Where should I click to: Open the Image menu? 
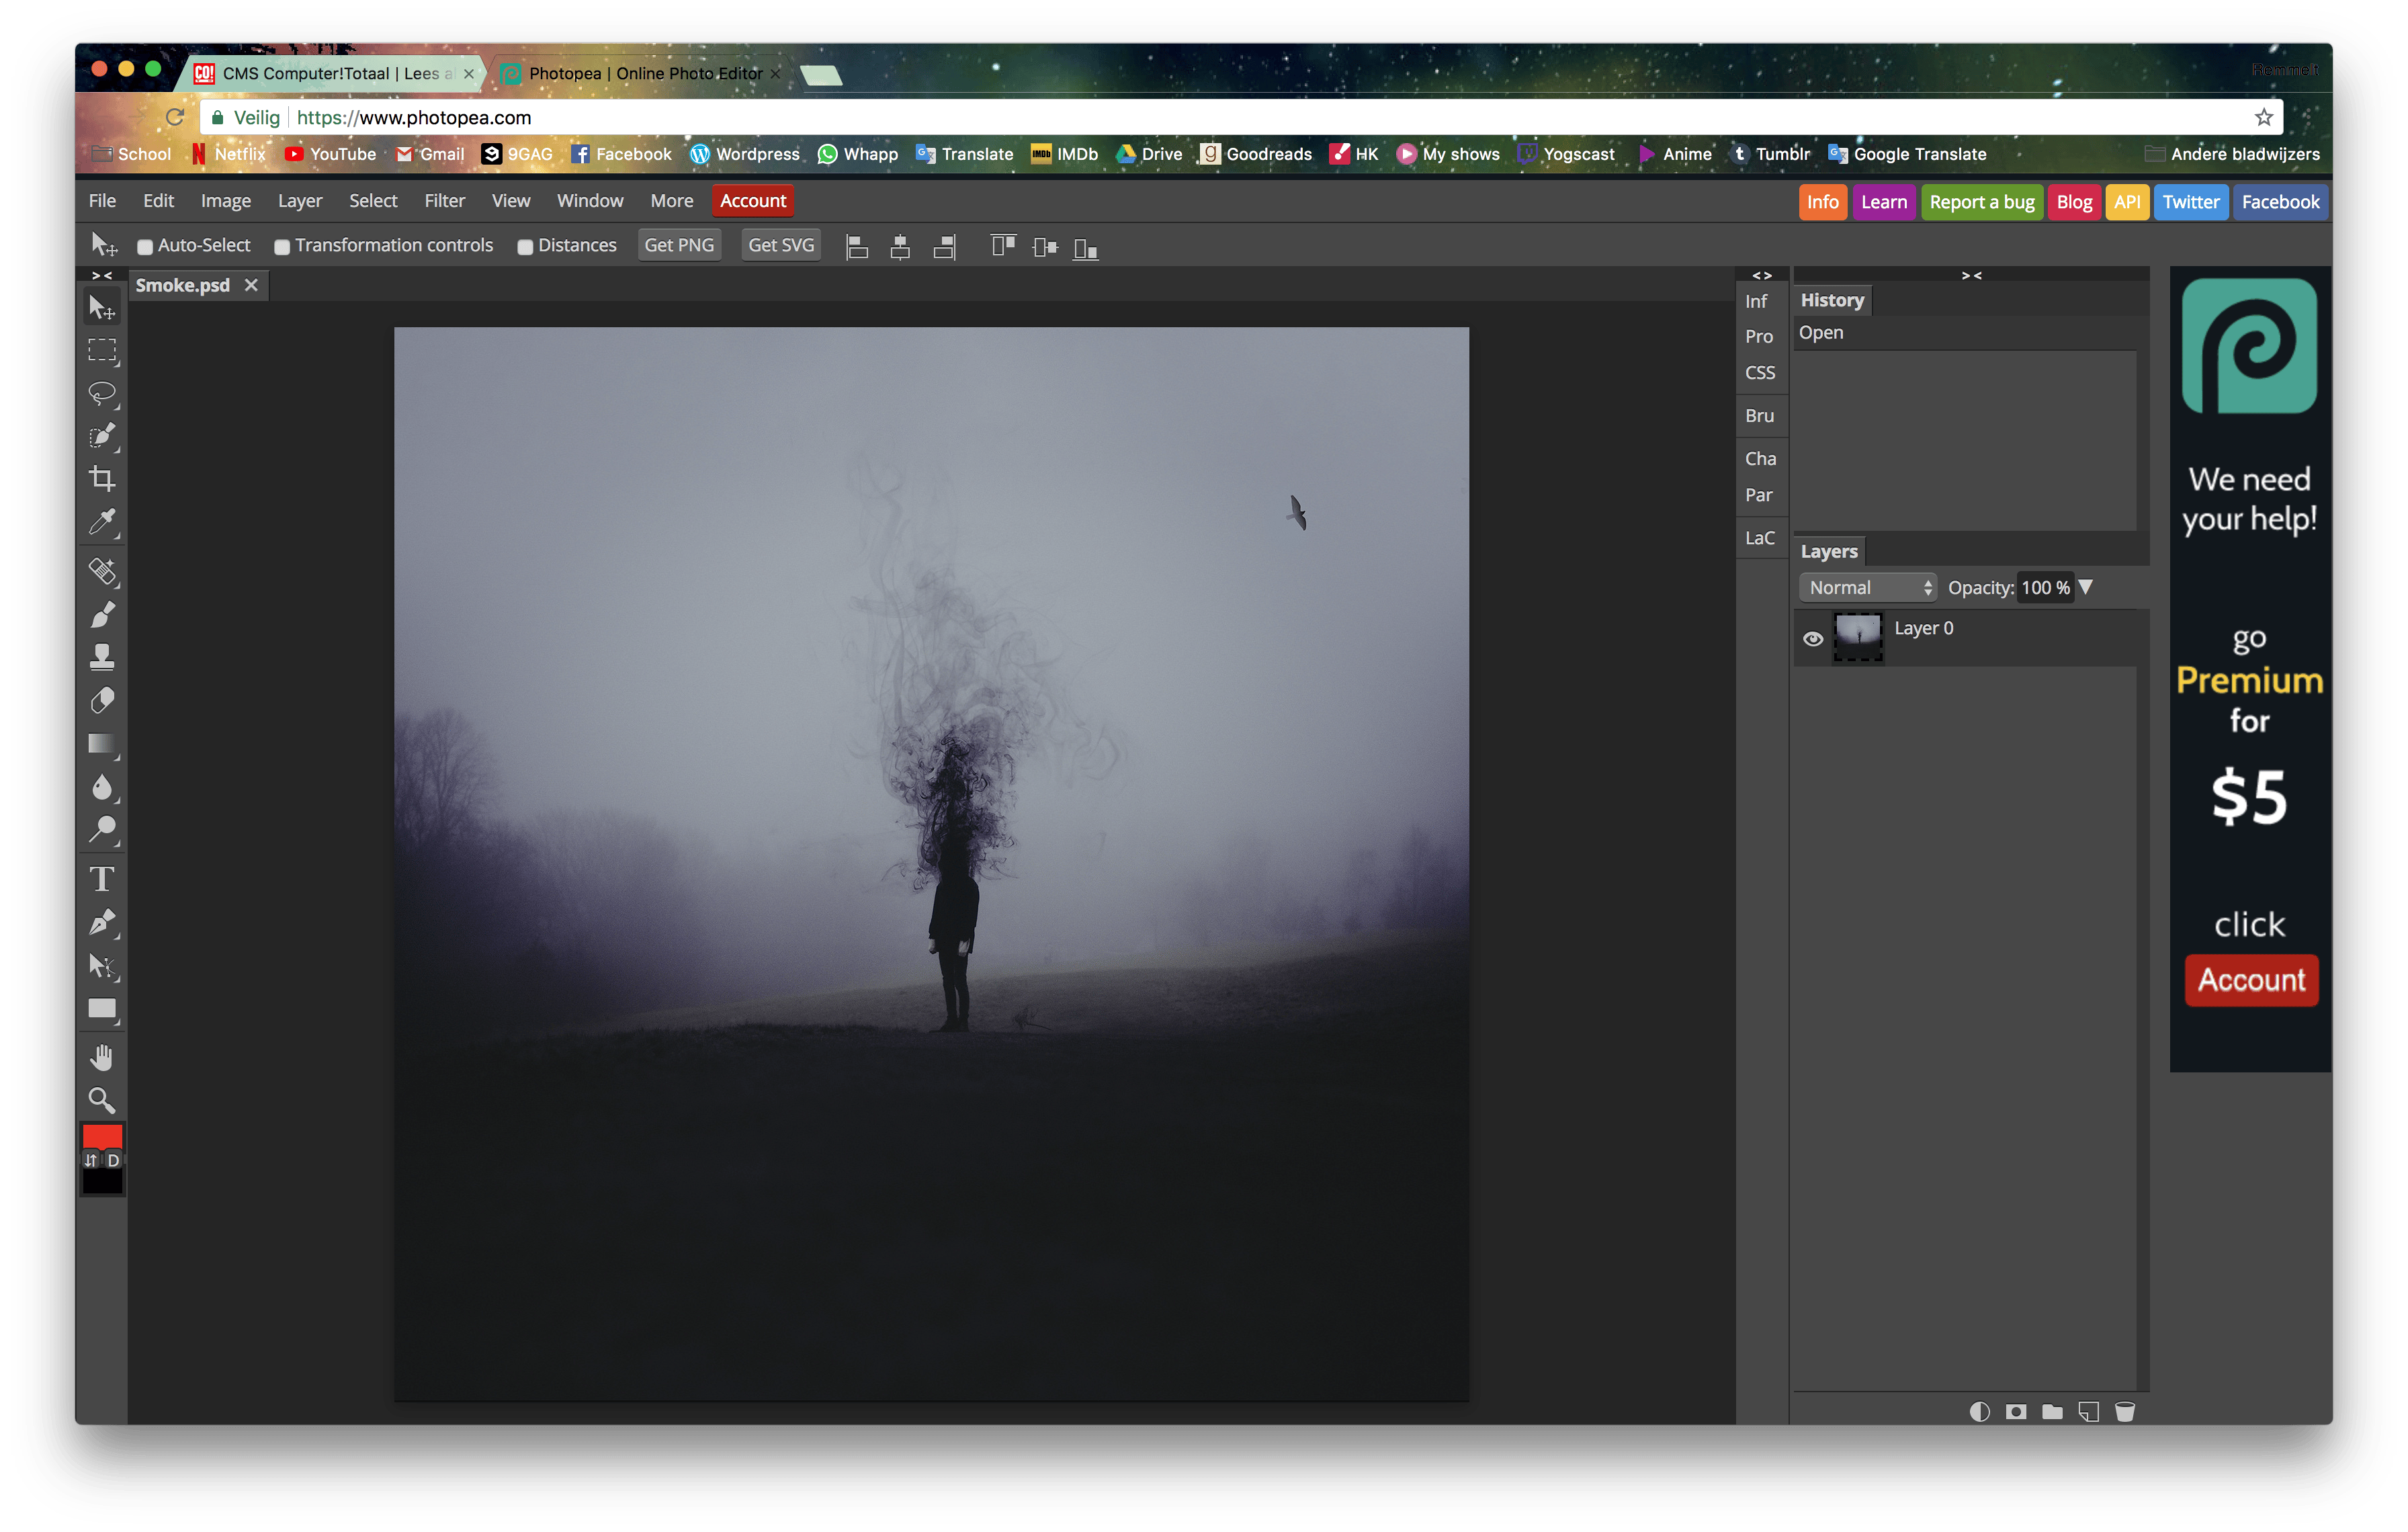tap(225, 201)
